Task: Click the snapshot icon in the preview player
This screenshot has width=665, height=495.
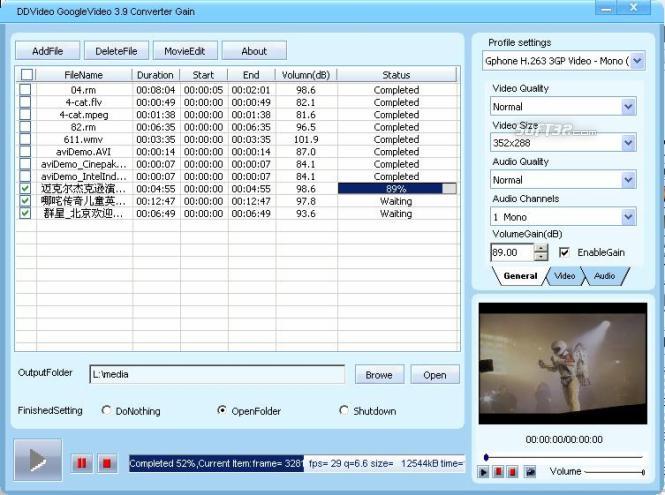Action: [x=530, y=472]
